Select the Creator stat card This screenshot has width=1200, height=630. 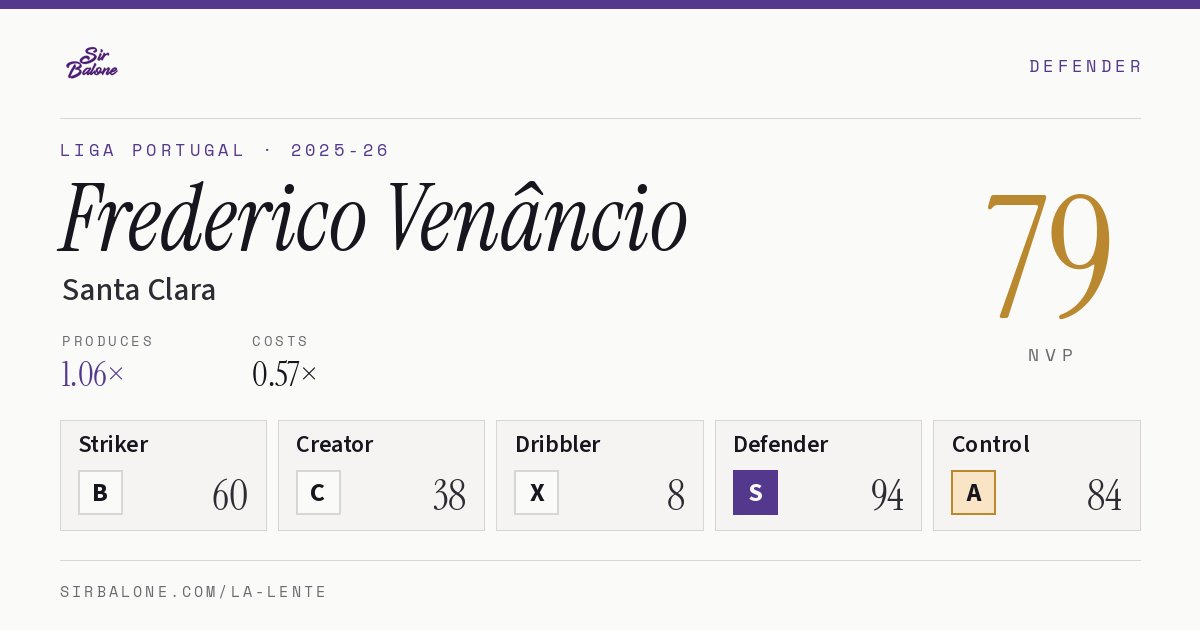[x=381, y=475]
